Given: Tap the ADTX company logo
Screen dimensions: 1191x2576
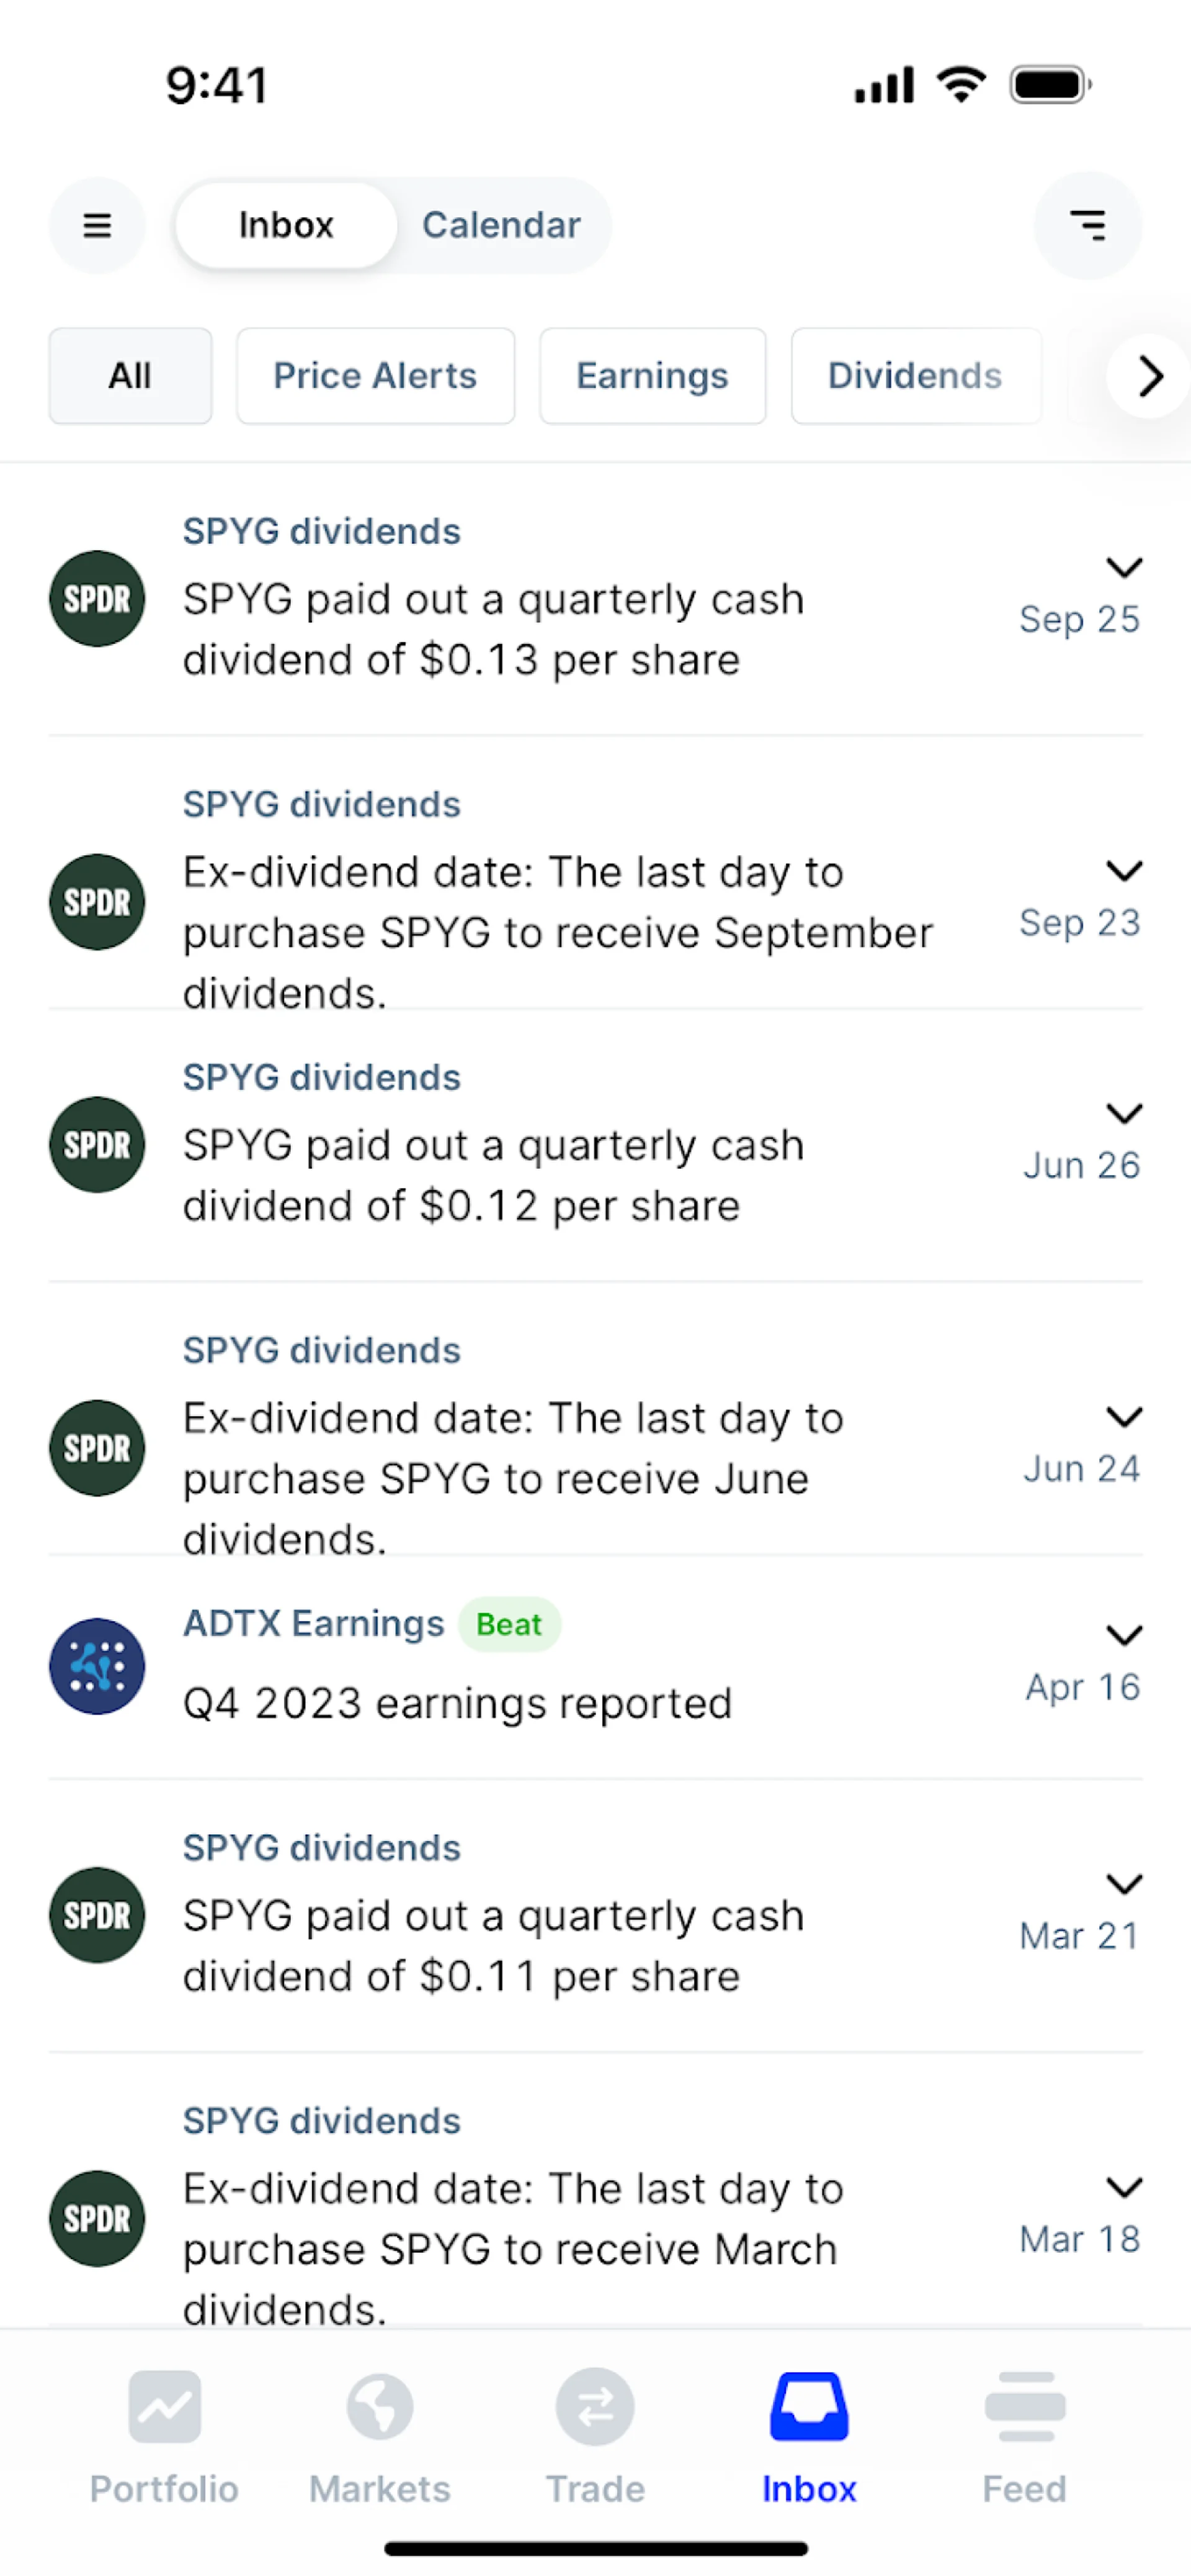Looking at the screenshot, I should (97, 1666).
